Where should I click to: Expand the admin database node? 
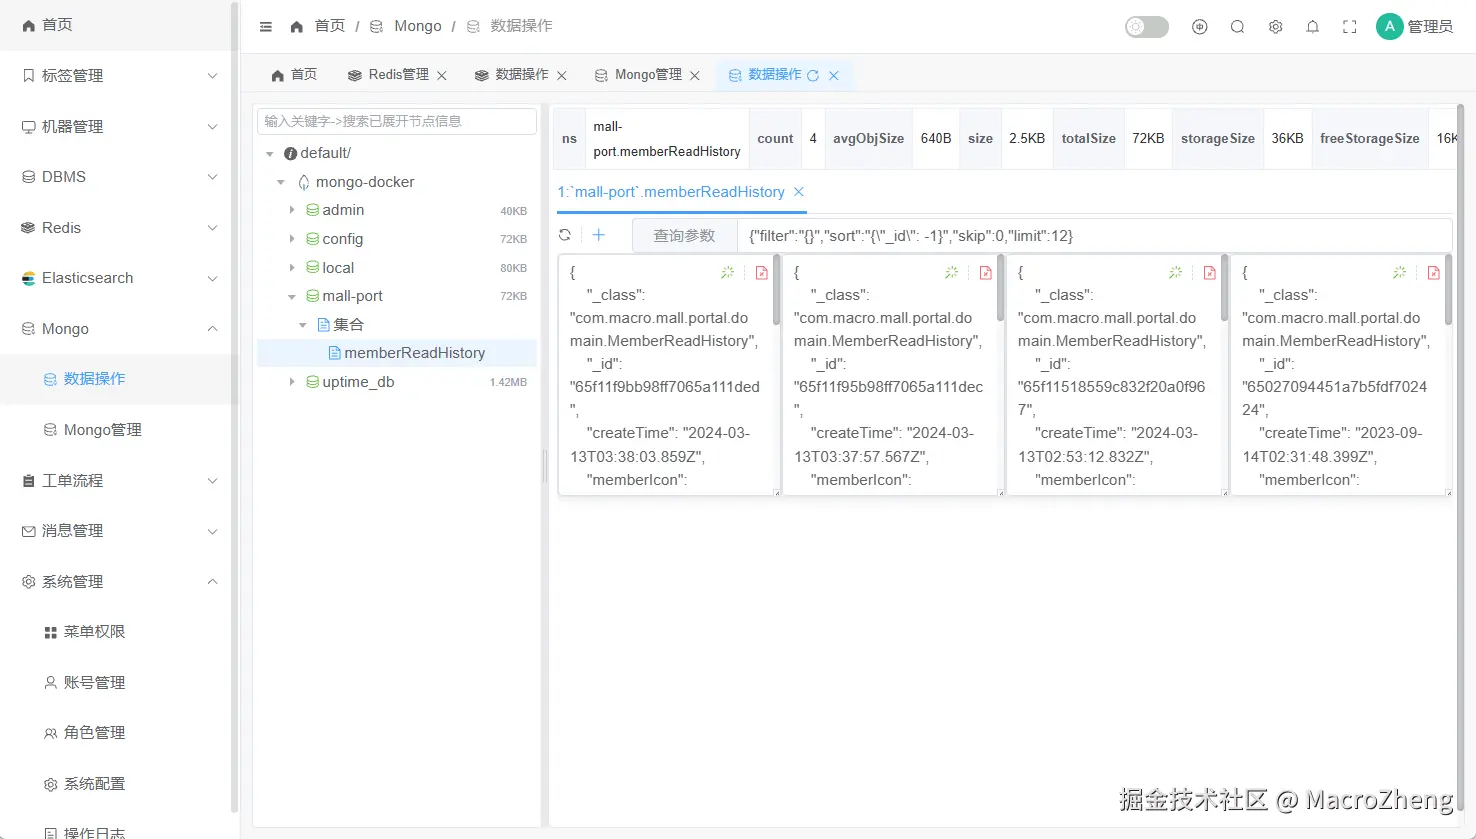pyautogui.click(x=292, y=210)
